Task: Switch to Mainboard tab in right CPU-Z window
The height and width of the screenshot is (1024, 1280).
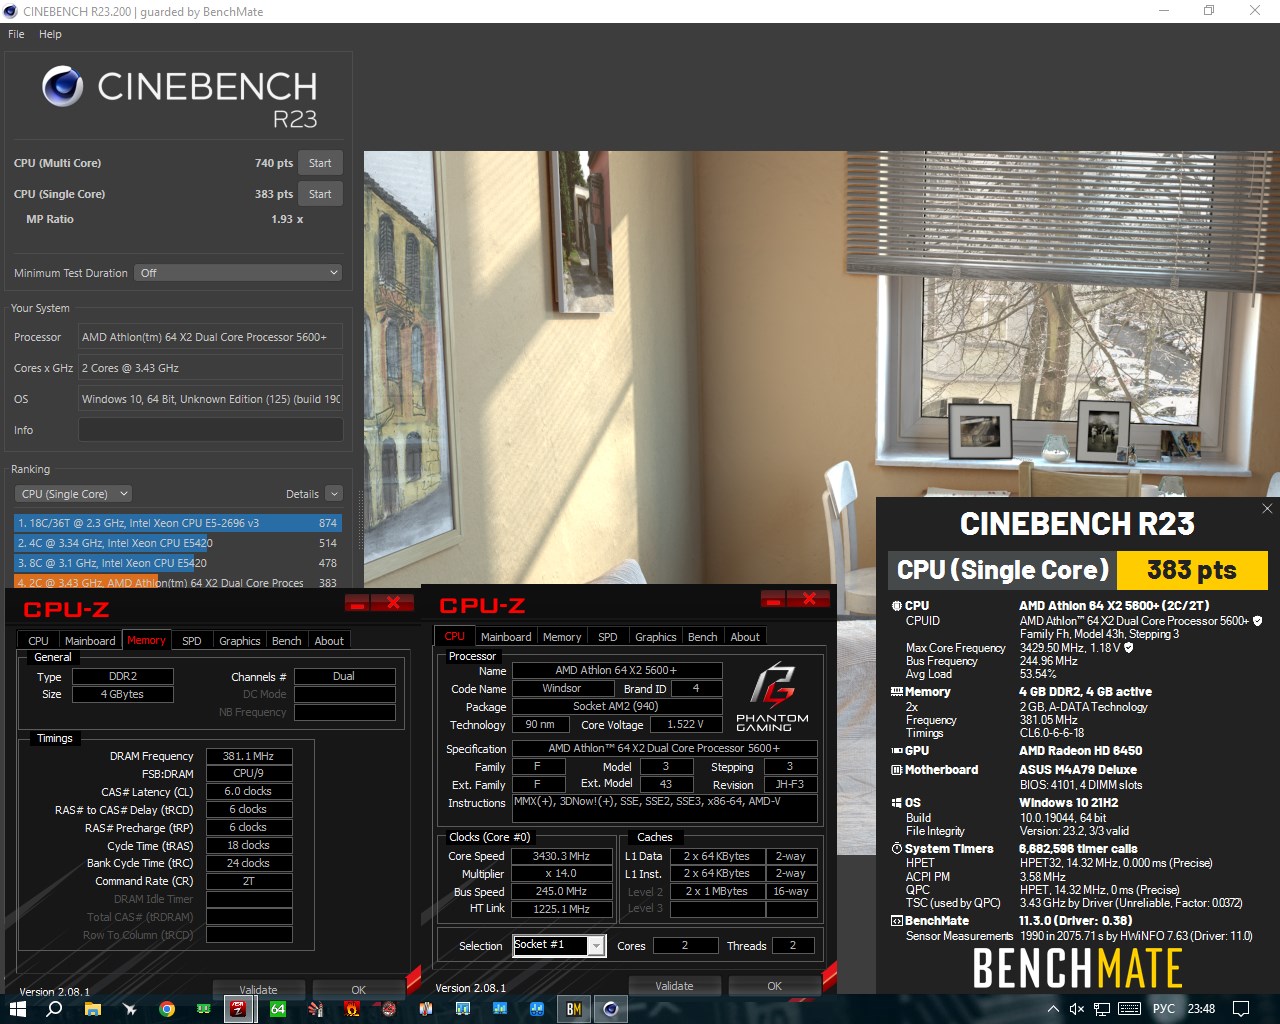Action: pos(506,637)
